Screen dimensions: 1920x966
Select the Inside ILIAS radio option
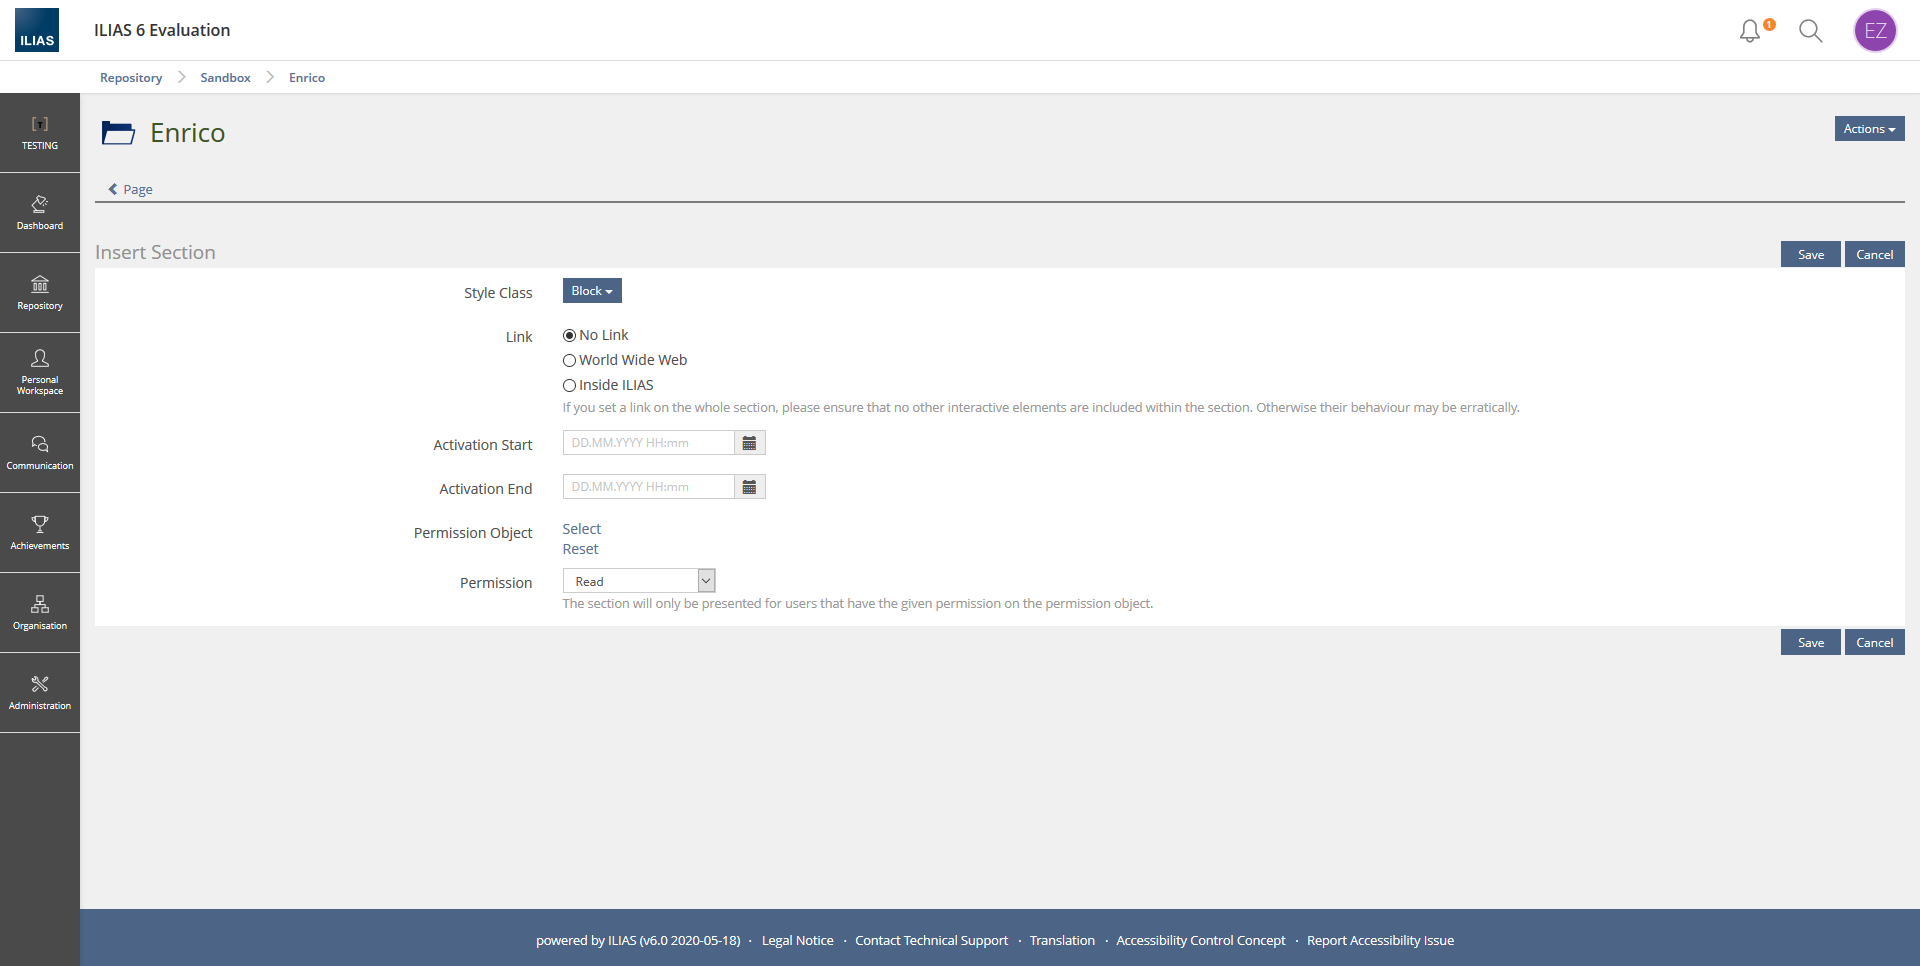[569, 386]
